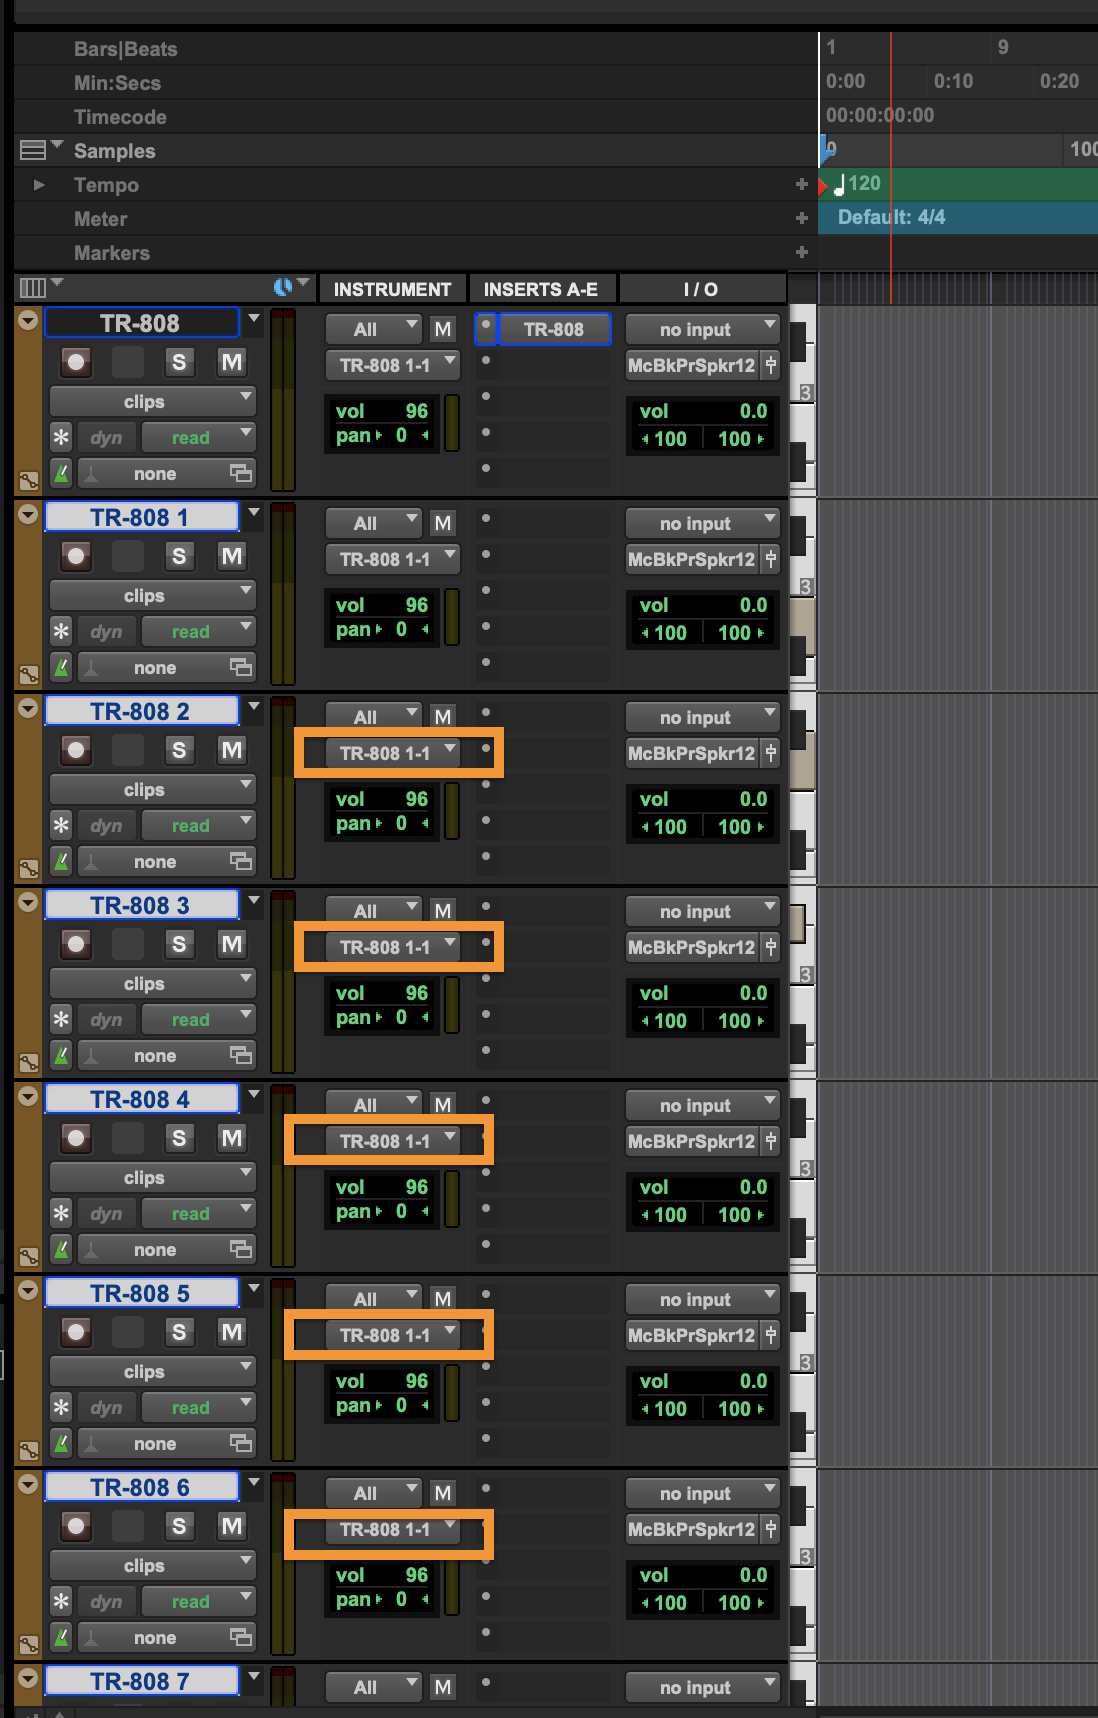Click the track height circle icon on TR-808
The height and width of the screenshot is (1718, 1098).
[28, 320]
